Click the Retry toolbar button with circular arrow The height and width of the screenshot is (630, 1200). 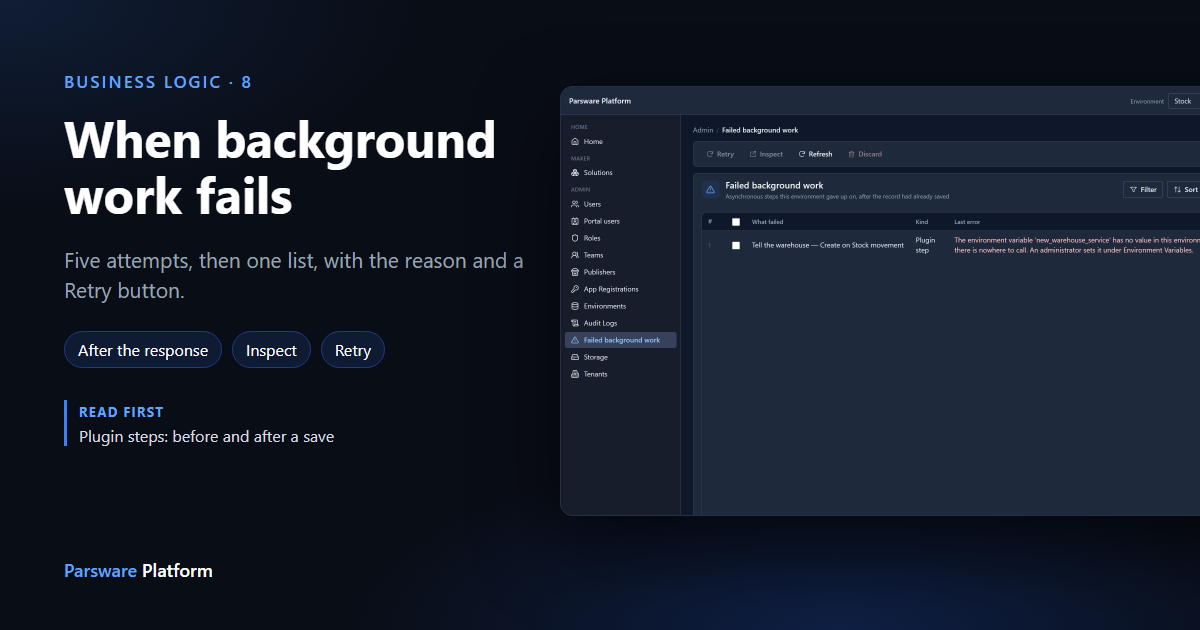[x=720, y=154]
